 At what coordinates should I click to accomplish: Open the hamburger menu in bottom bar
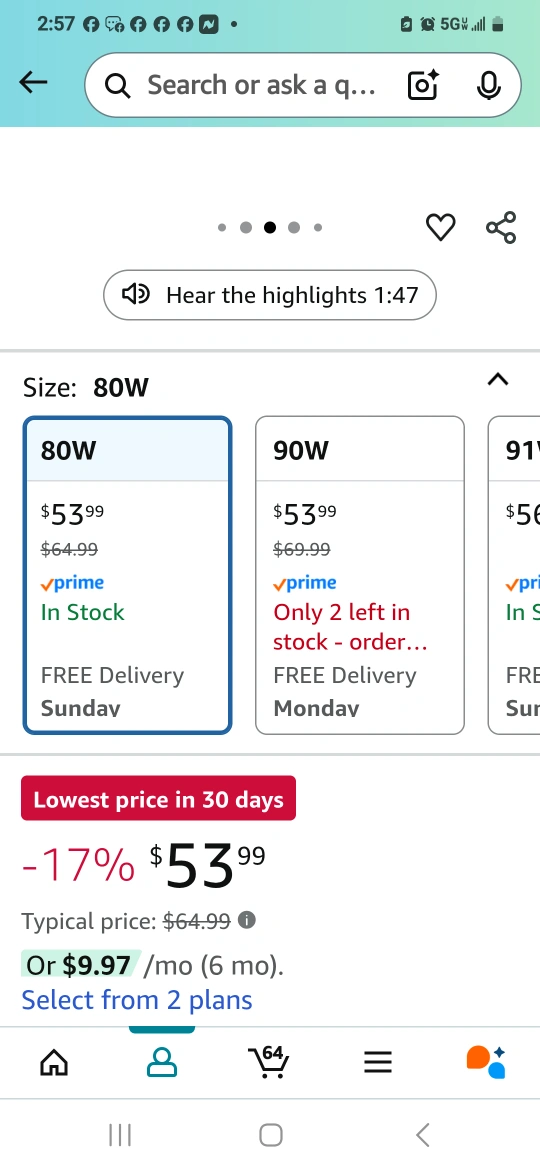378,1062
